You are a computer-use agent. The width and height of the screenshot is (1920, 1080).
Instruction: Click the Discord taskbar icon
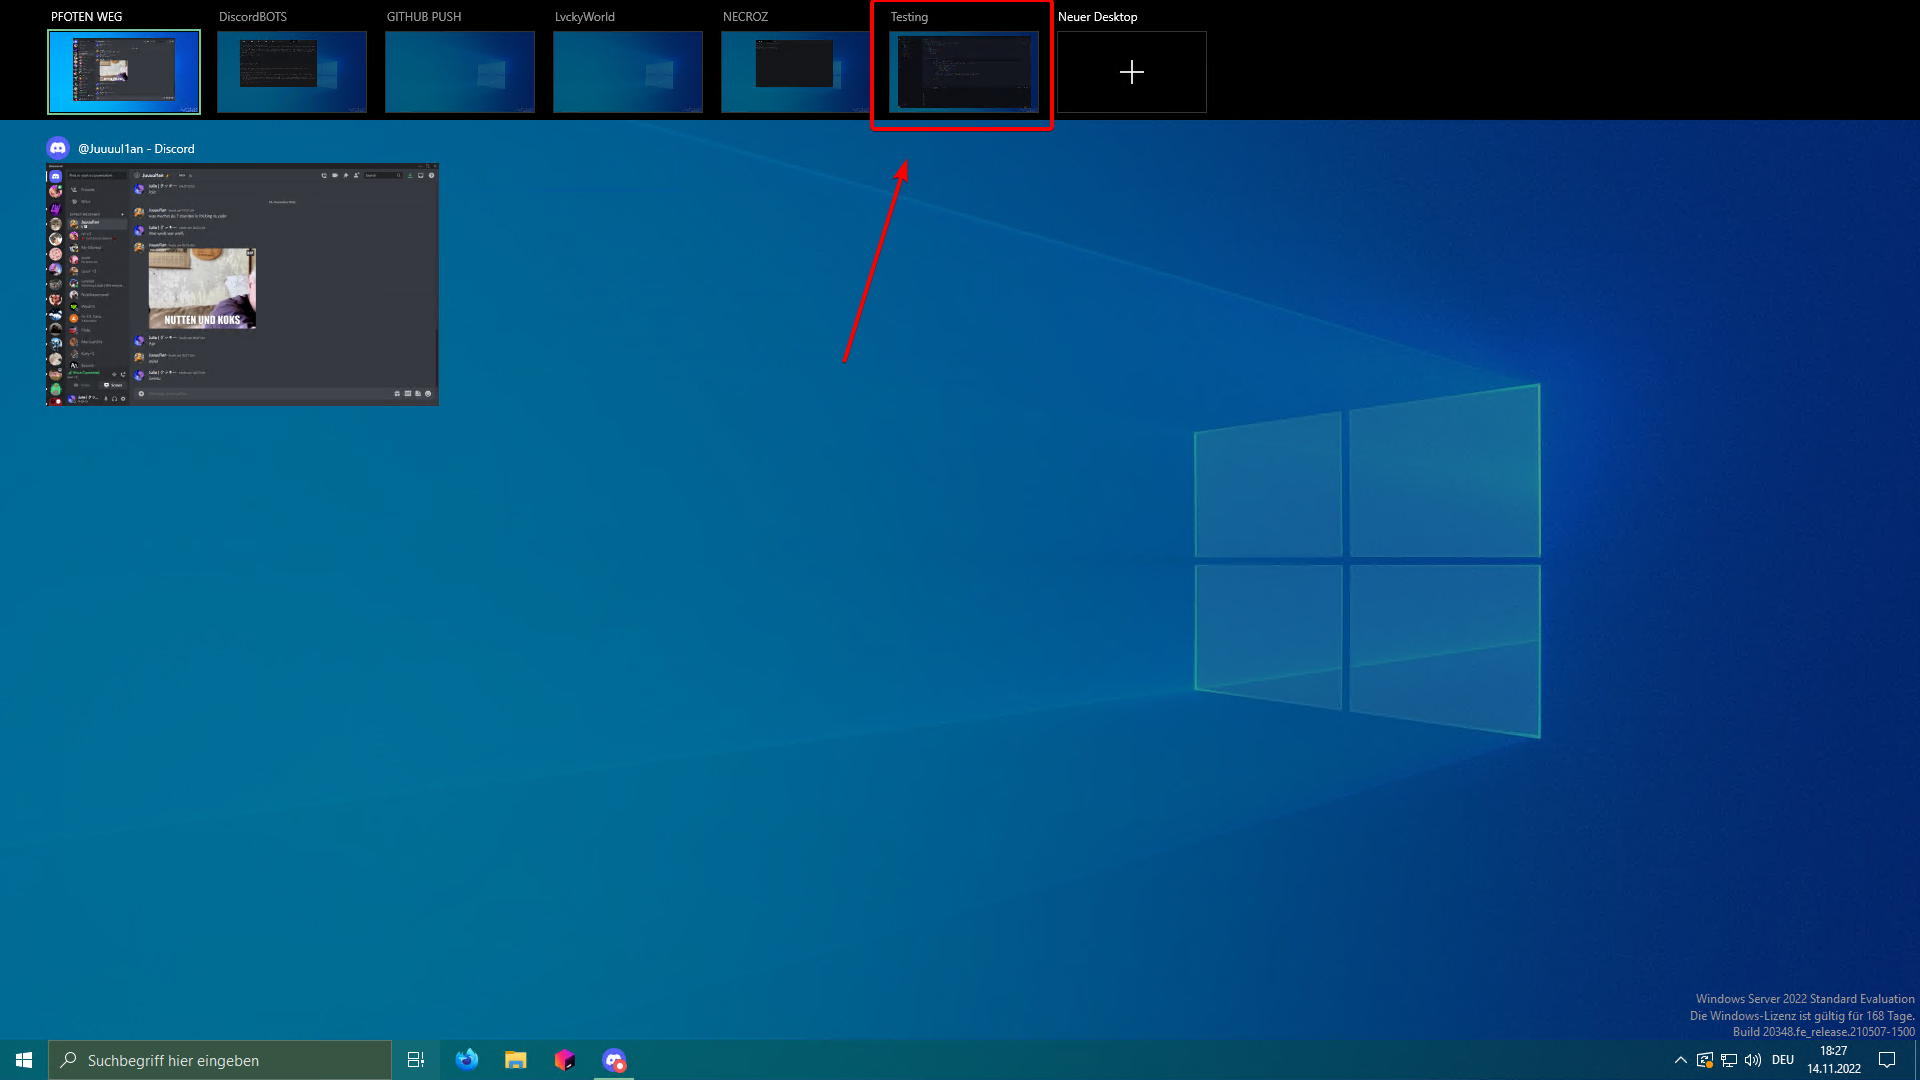pyautogui.click(x=614, y=1060)
